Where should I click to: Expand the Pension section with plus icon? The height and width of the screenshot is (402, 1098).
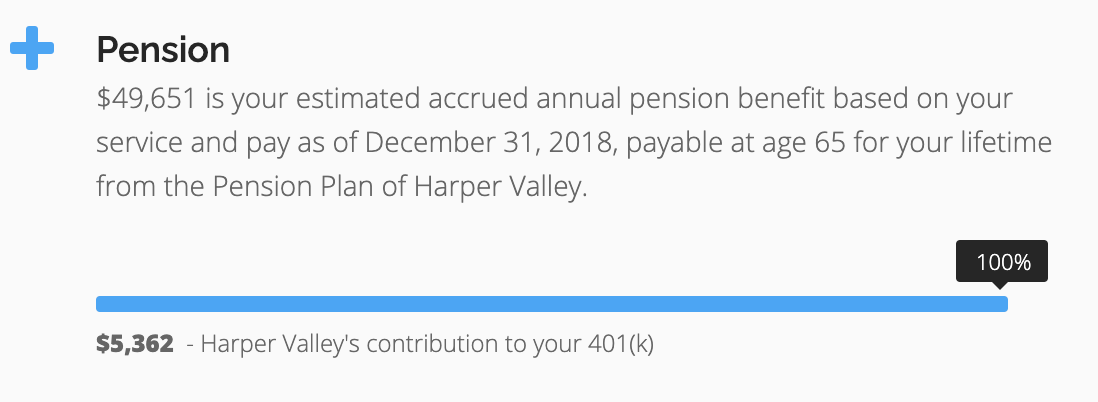click(31, 50)
